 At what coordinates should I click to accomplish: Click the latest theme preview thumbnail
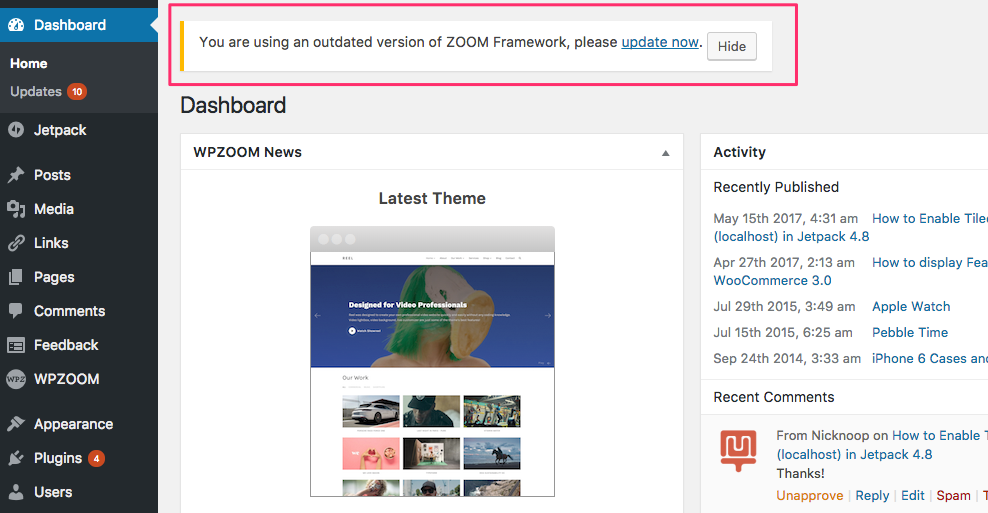pyautogui.click(x=432, y=361)
